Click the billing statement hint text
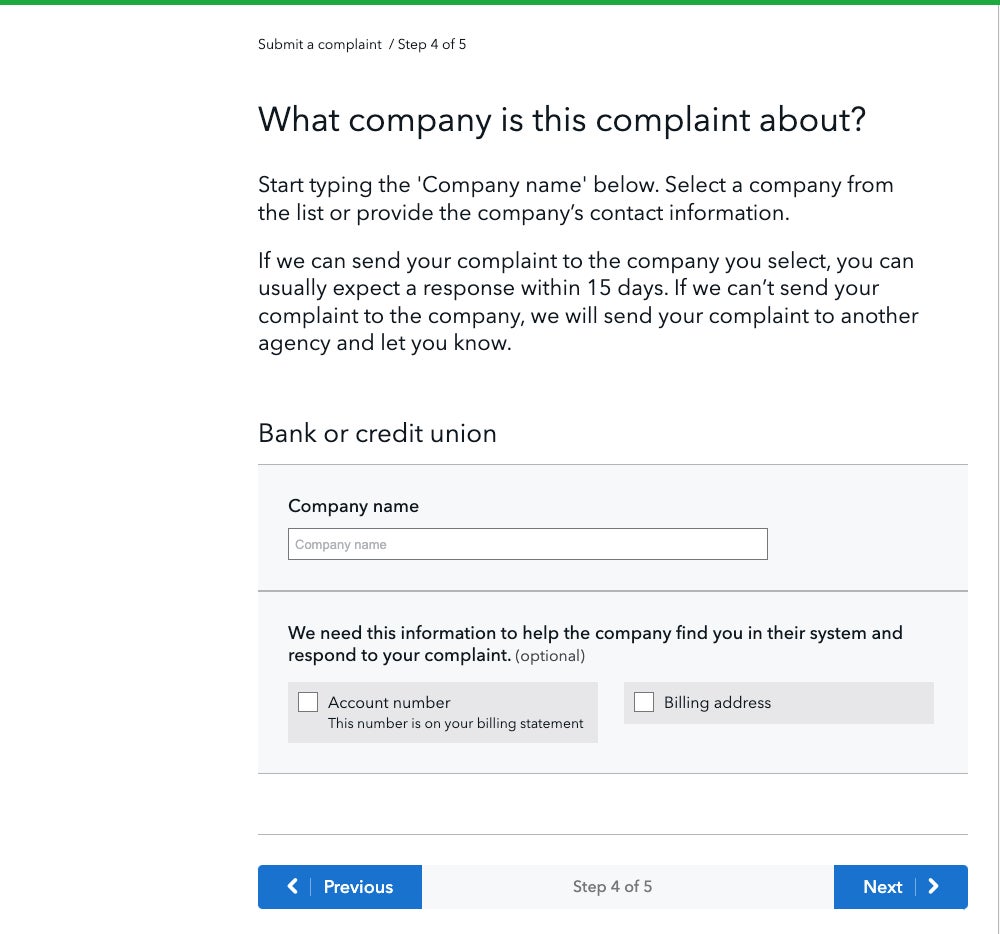 point(455,723)
